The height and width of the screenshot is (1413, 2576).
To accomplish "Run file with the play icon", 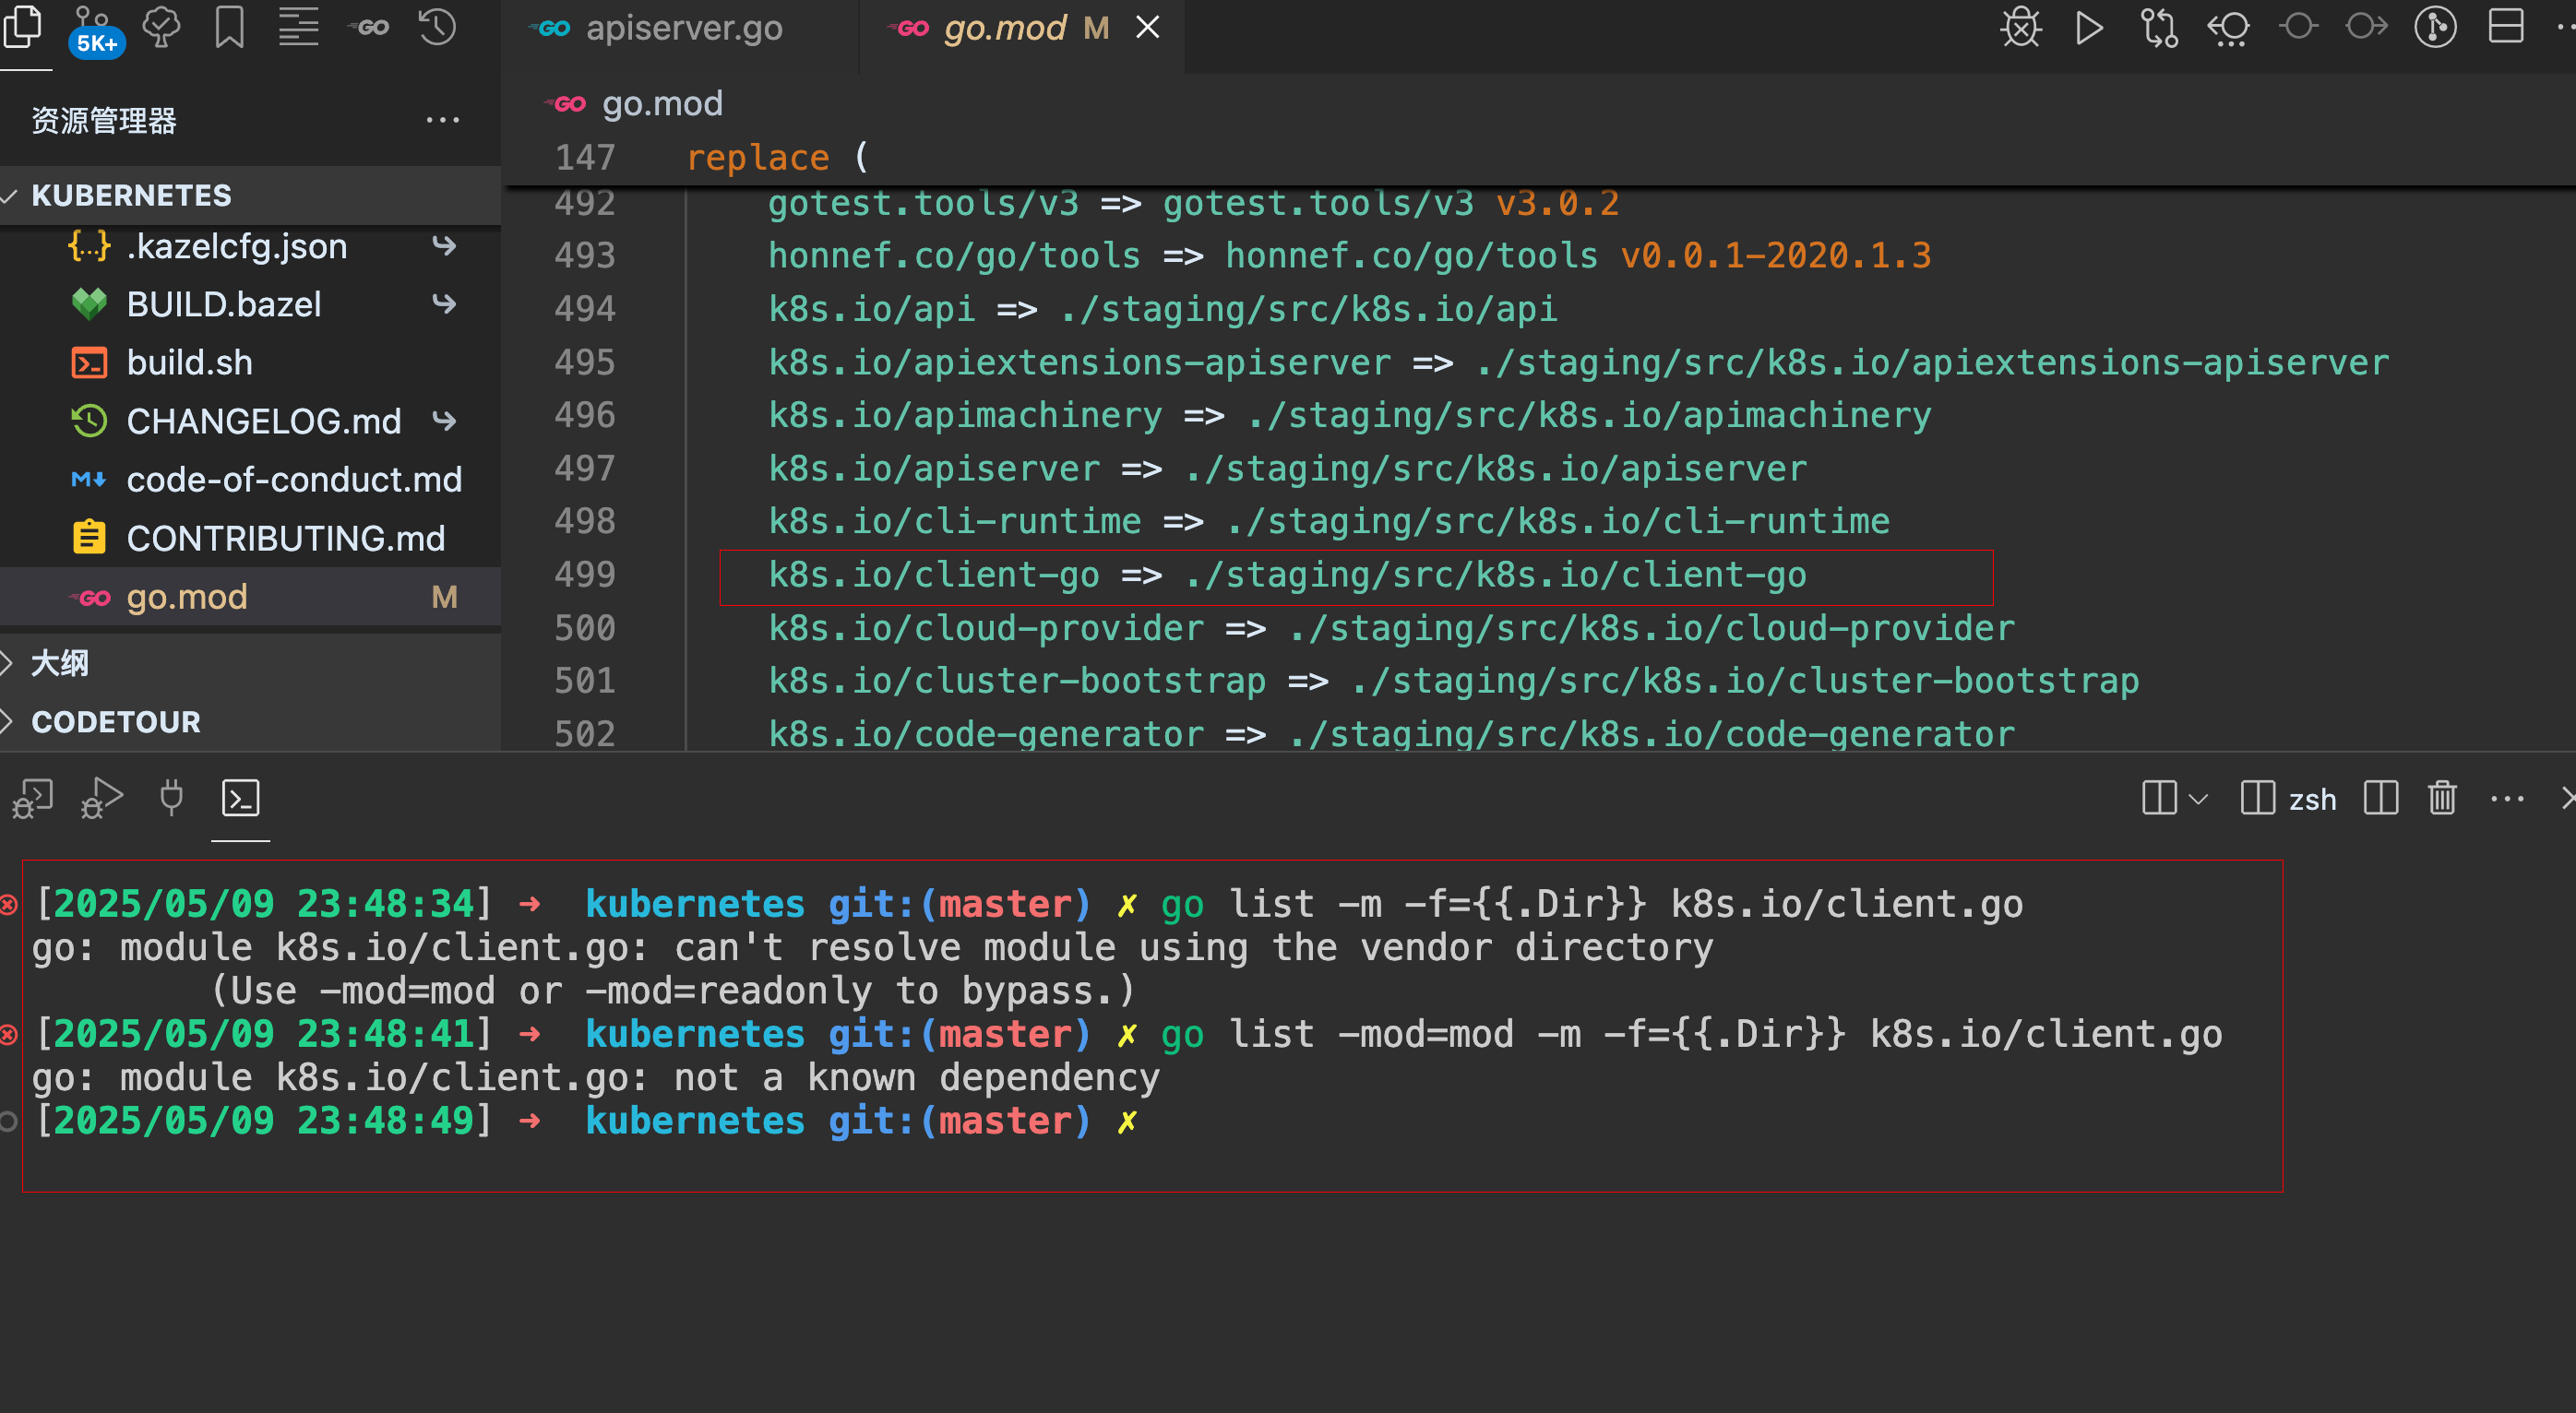I will (2089, 27).
